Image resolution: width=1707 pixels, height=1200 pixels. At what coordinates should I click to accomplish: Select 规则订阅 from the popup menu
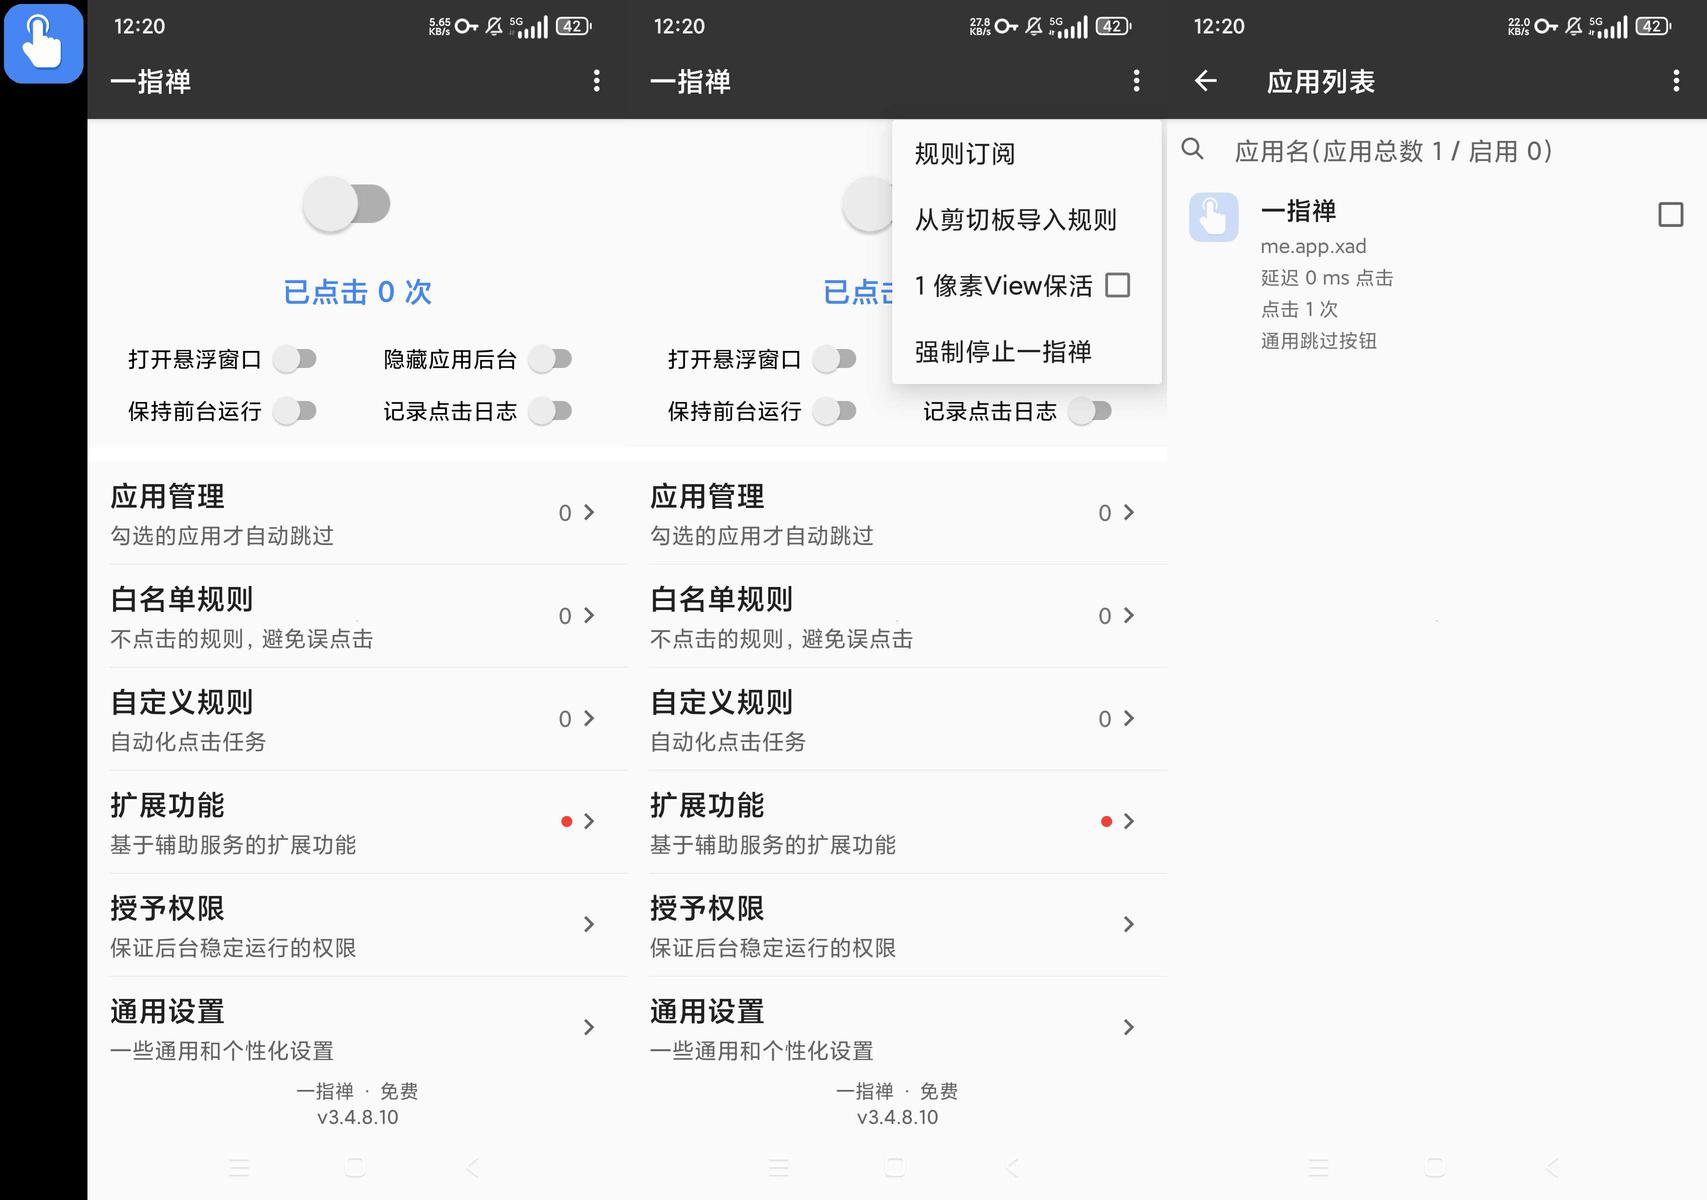1027,154
